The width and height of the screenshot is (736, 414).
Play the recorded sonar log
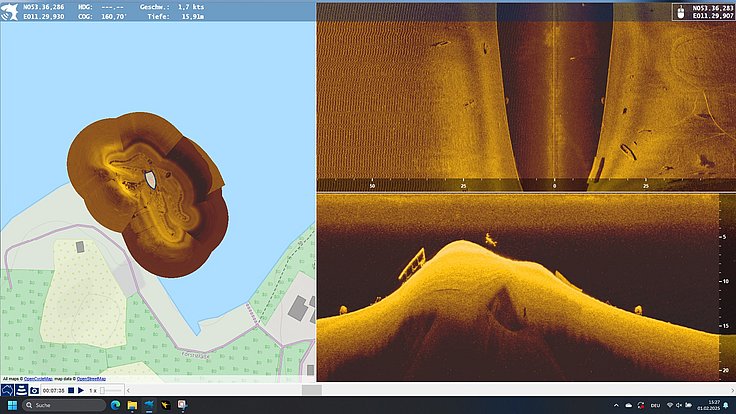81,390
